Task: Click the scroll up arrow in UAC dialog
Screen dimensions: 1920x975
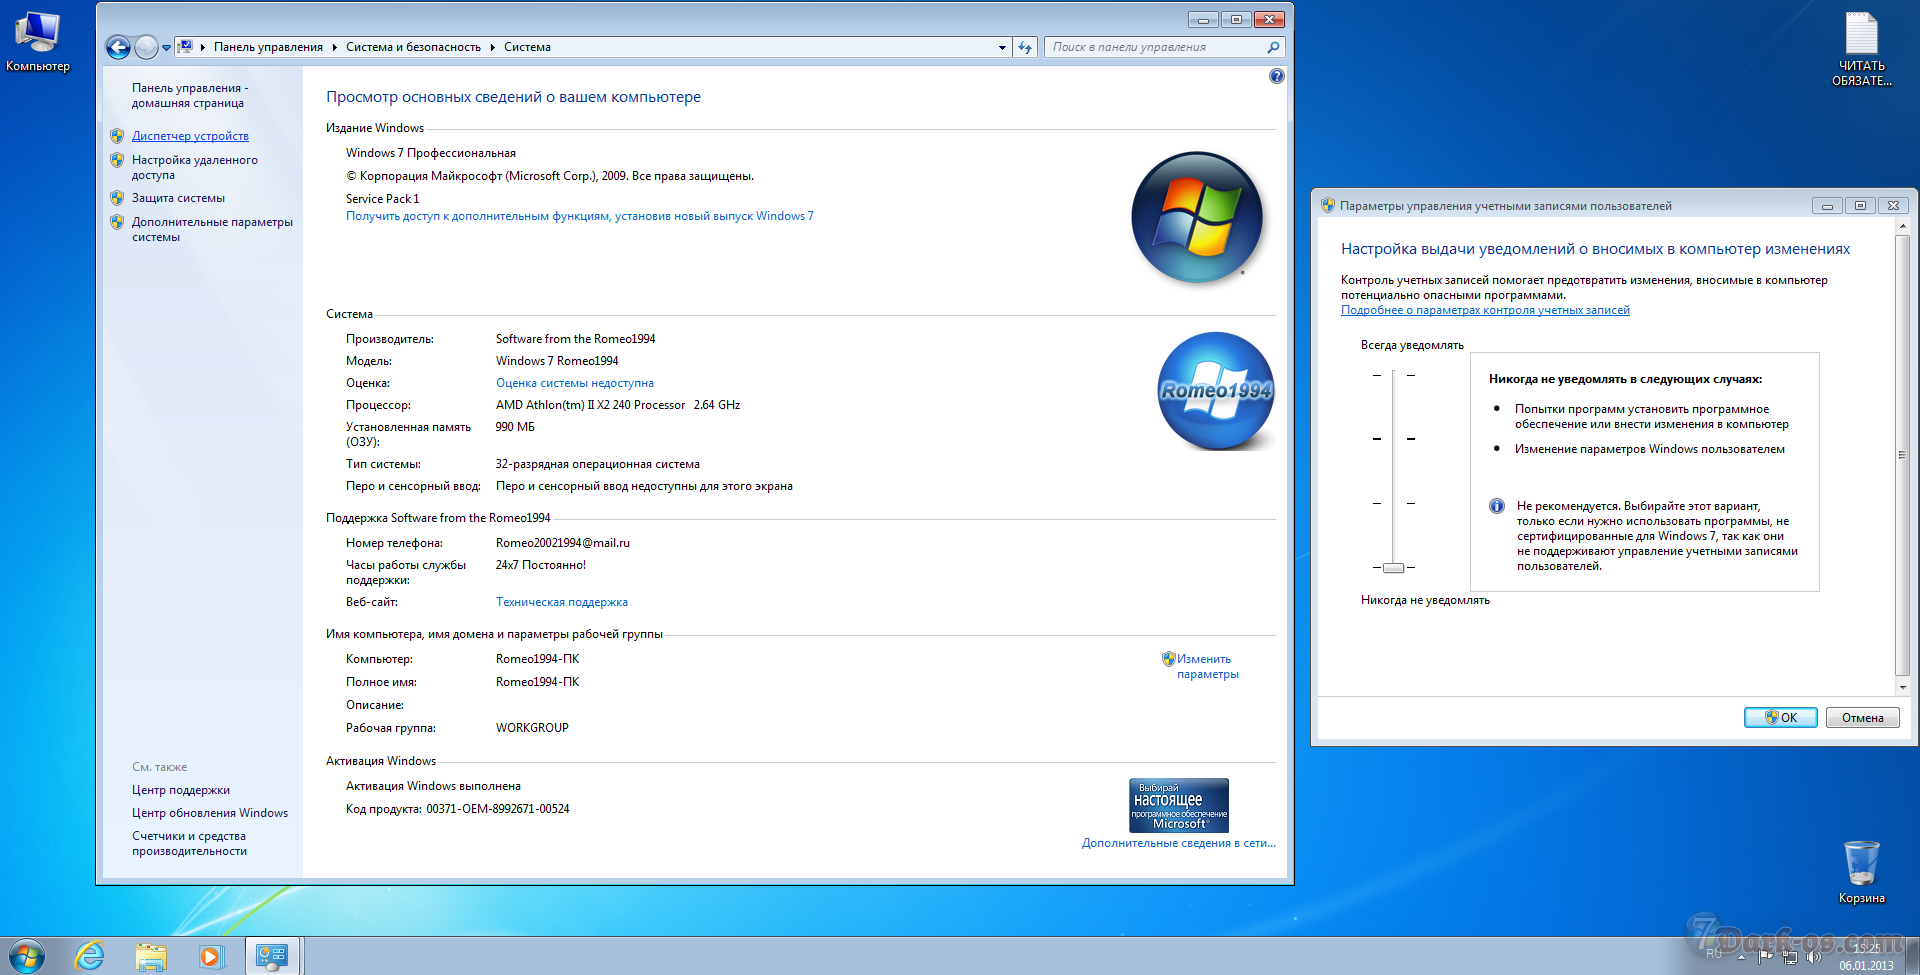Action: point(1902,227)
